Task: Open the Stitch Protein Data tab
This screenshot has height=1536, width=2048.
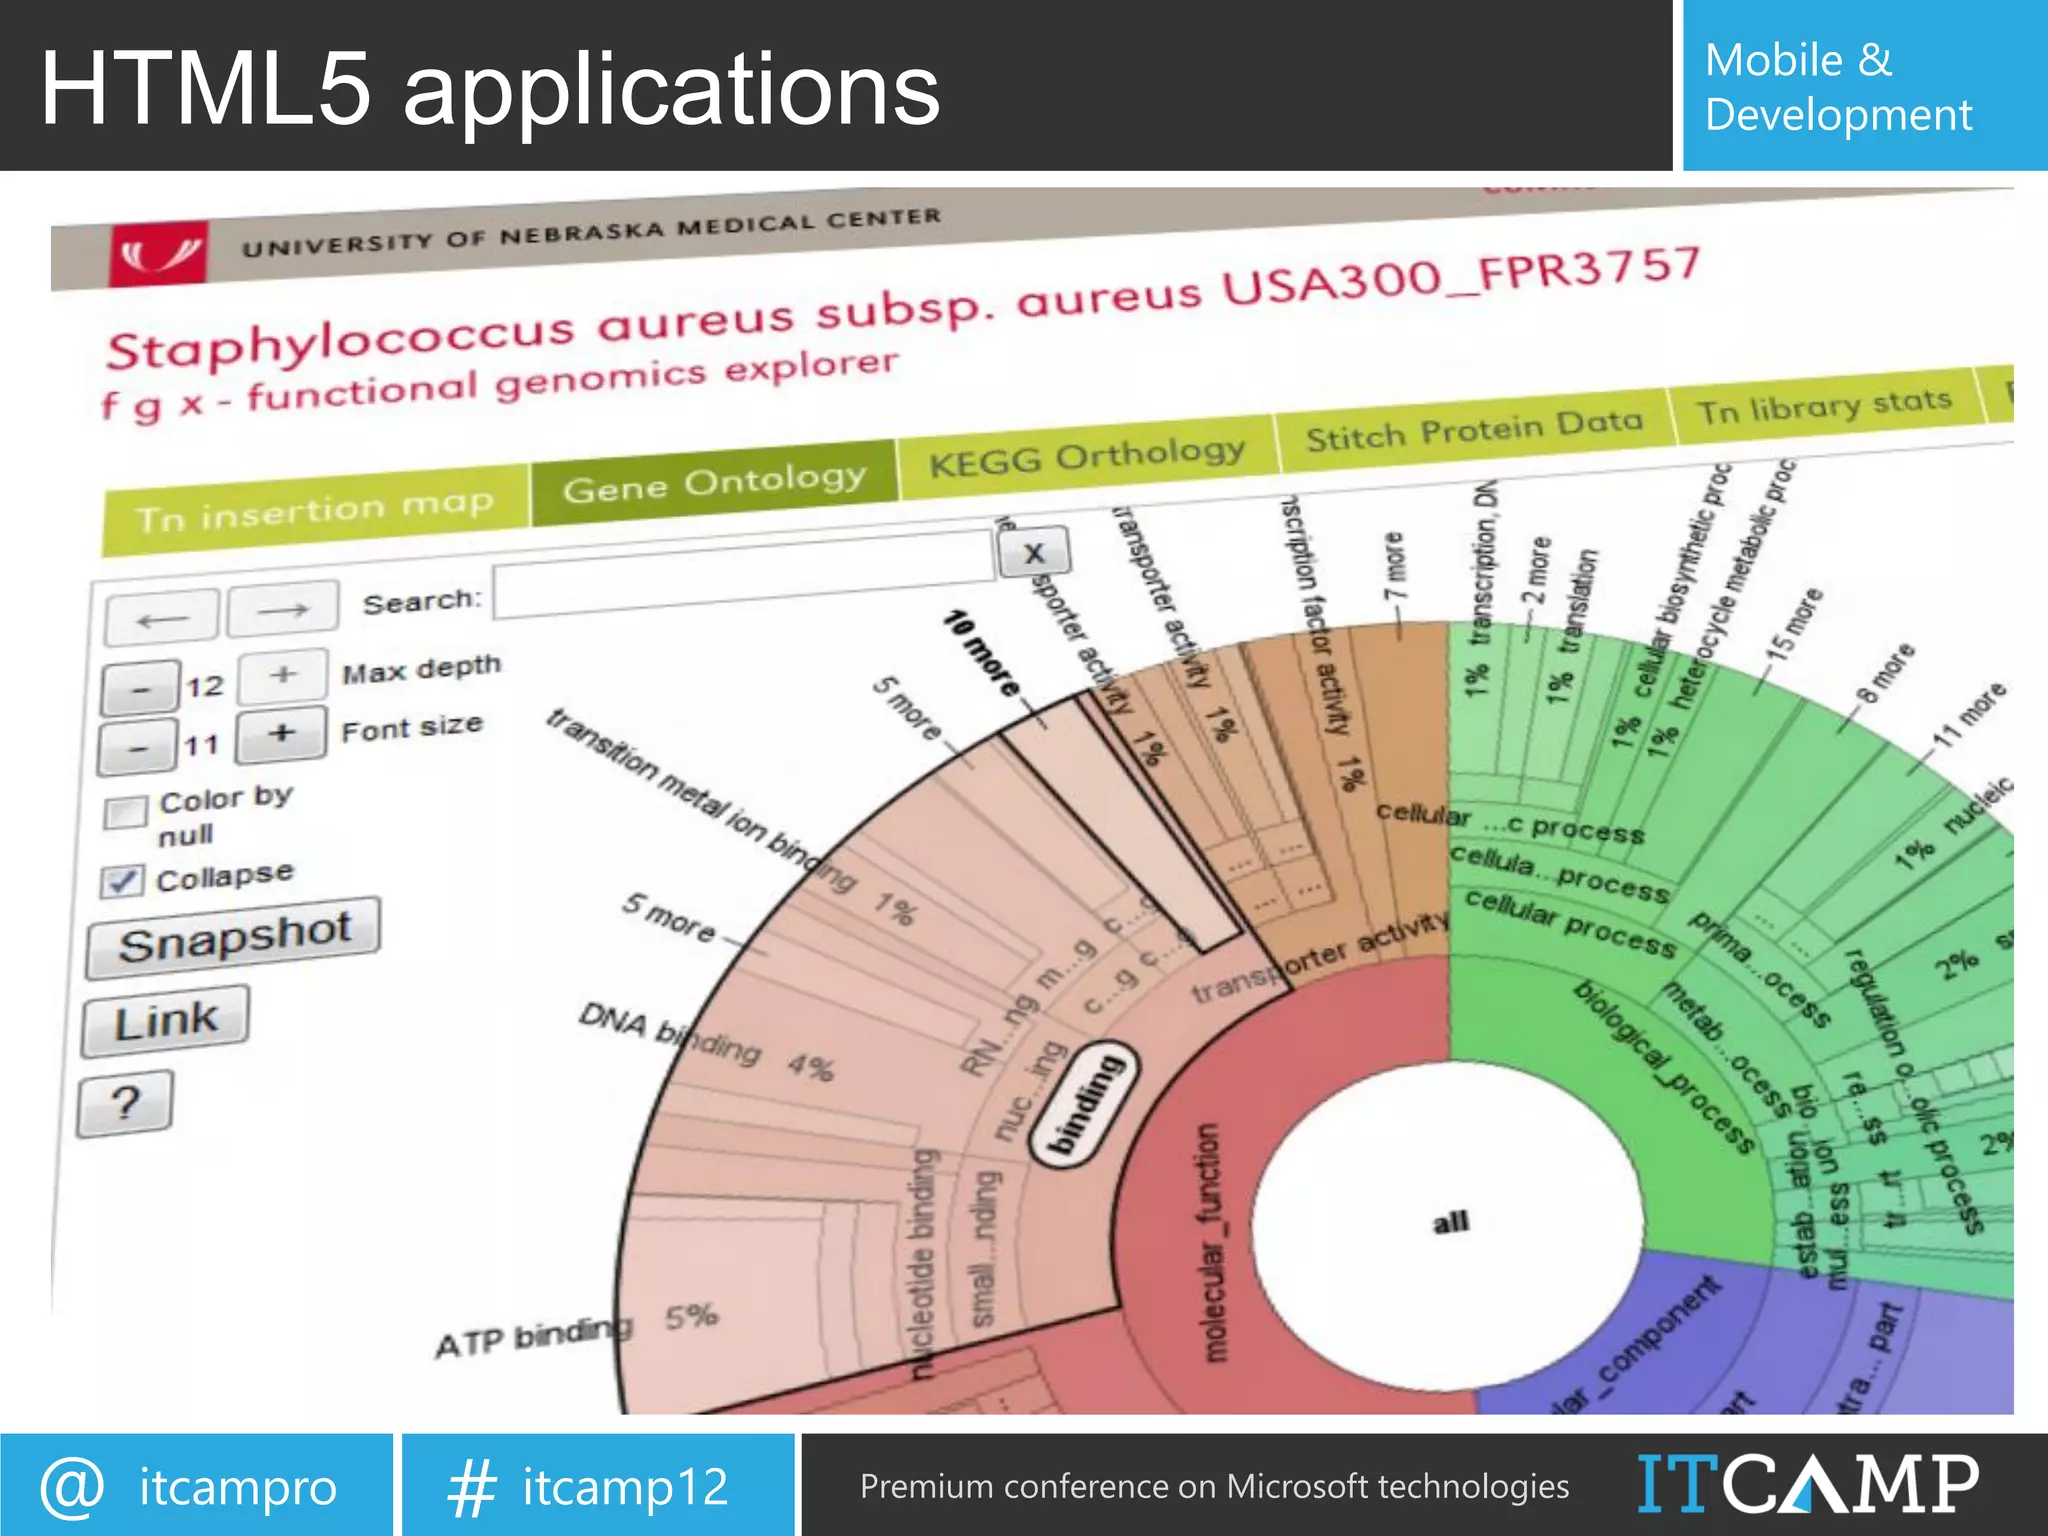Action: tap(1474, 430)
